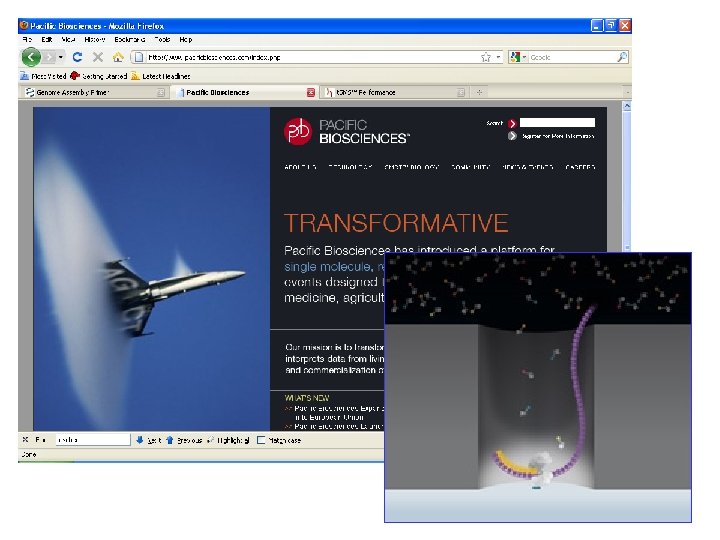Open the News & Events navigation item

coord(528,167)
